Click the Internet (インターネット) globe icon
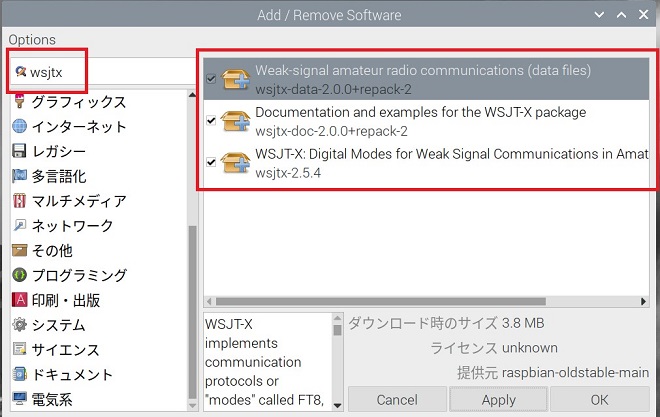Screen dimensions: 660x417 20,127
